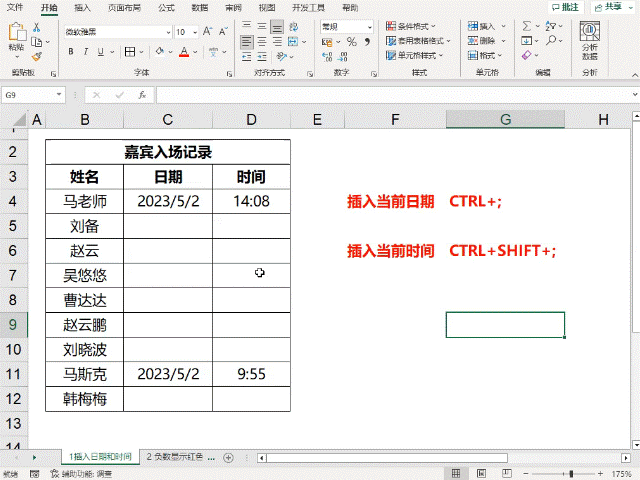Apply the fill color bucket

pyautogui.click(x=160, y=51)
